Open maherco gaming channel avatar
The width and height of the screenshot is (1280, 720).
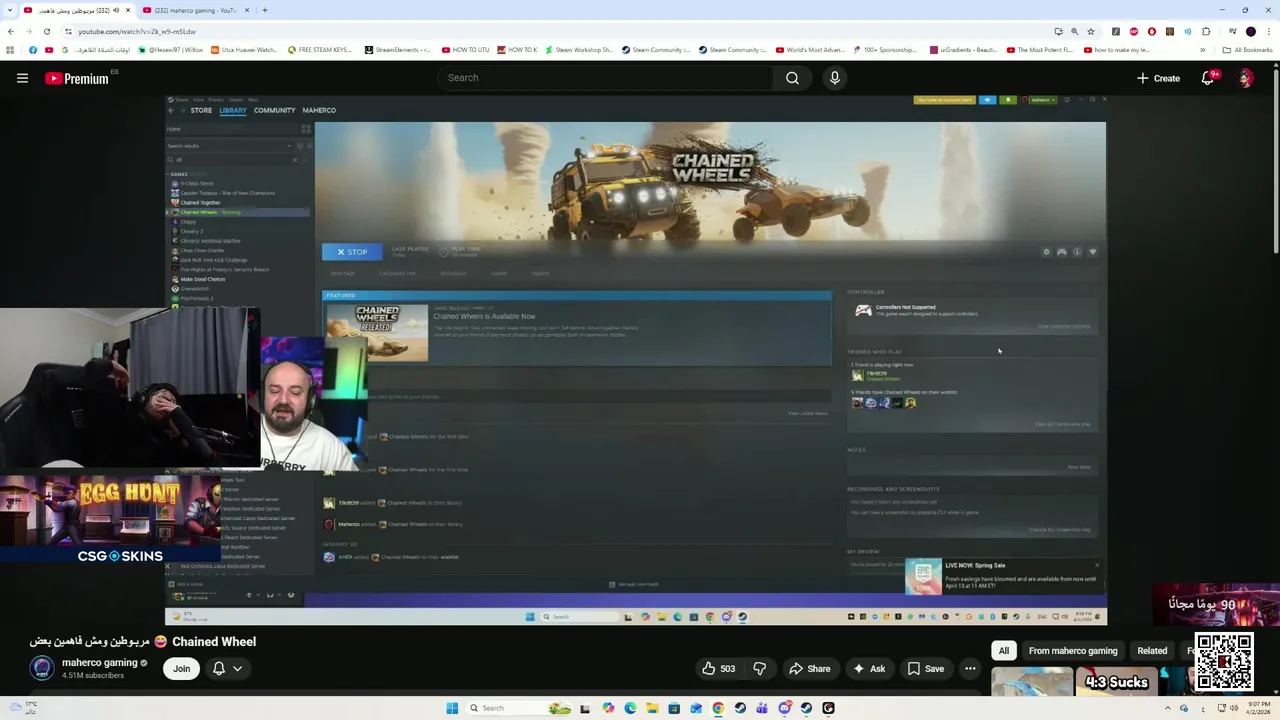coord(41,668)
